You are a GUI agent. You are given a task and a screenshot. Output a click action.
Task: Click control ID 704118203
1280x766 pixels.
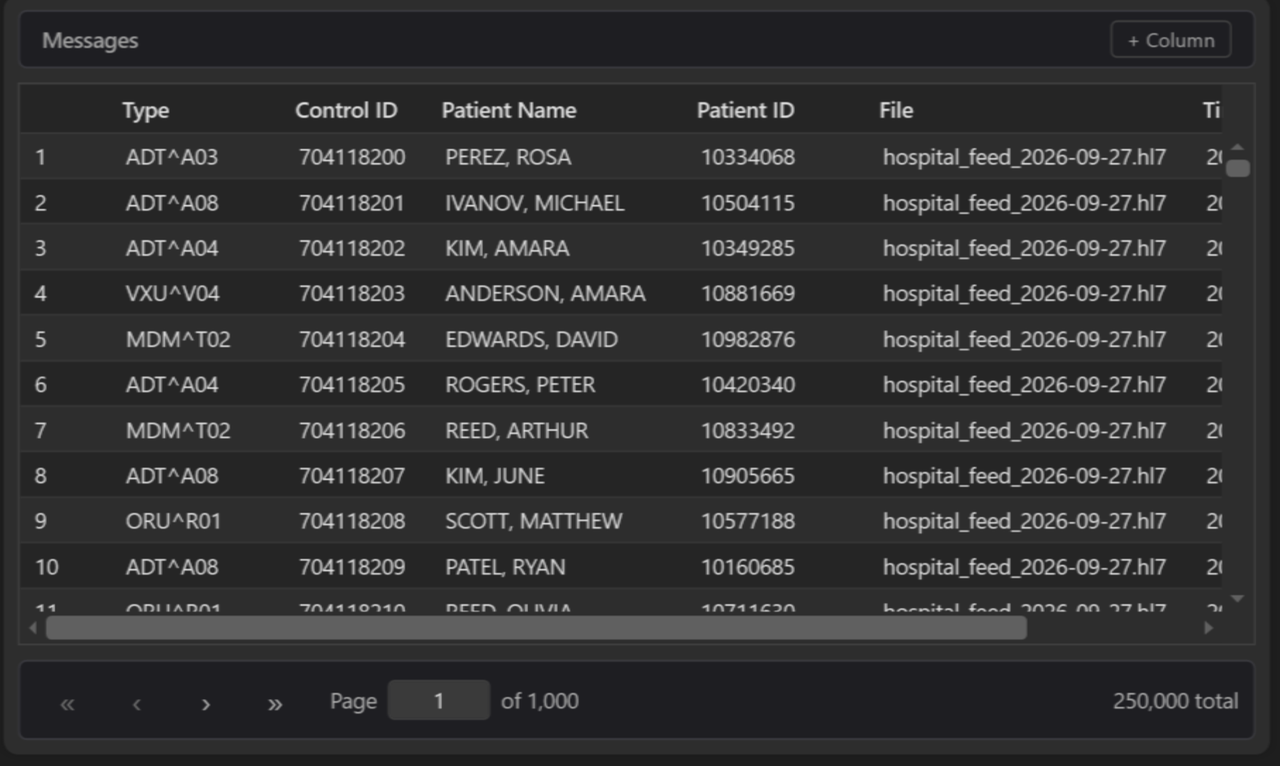pyautogui.click(x=352, y=294)
